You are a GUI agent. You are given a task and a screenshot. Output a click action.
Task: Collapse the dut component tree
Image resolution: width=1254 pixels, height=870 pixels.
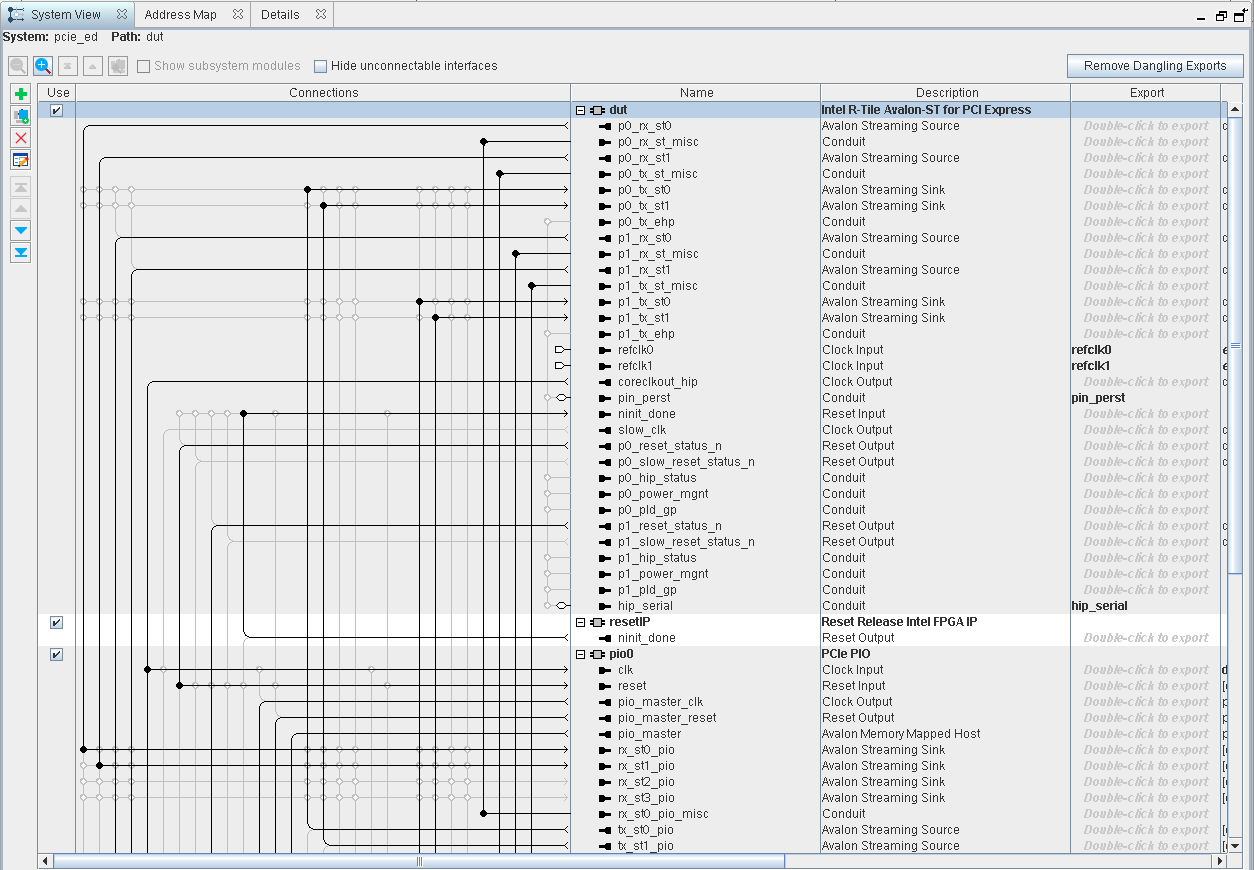point(580,110)
